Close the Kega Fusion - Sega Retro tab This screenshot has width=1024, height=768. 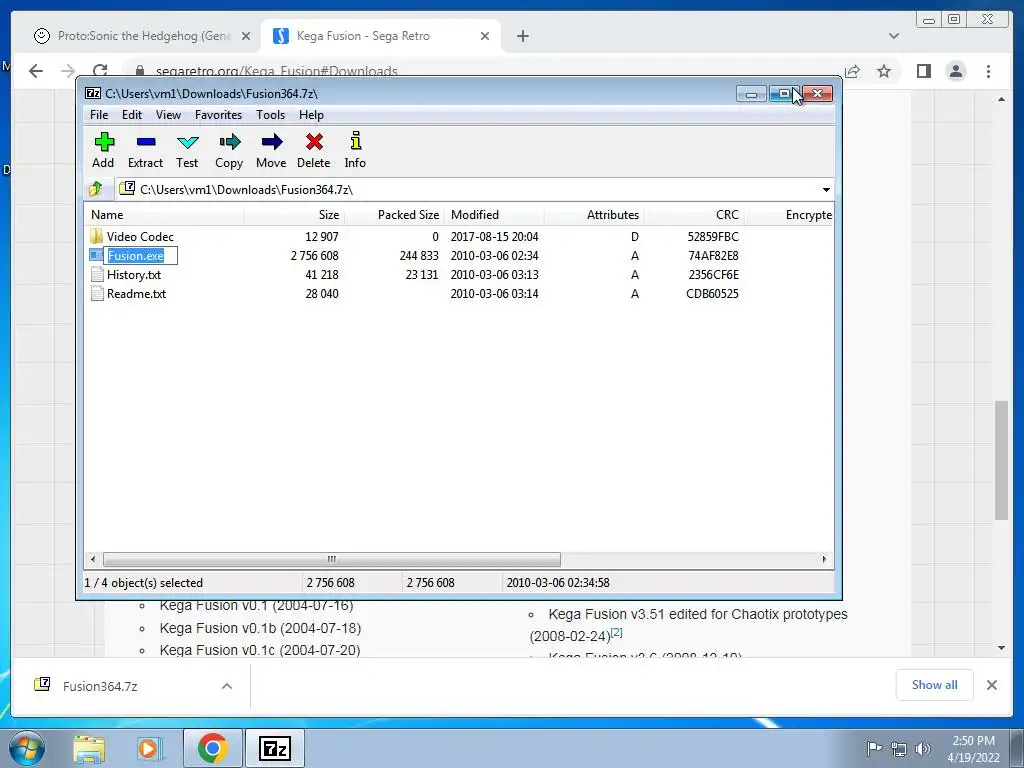point(485,36)
